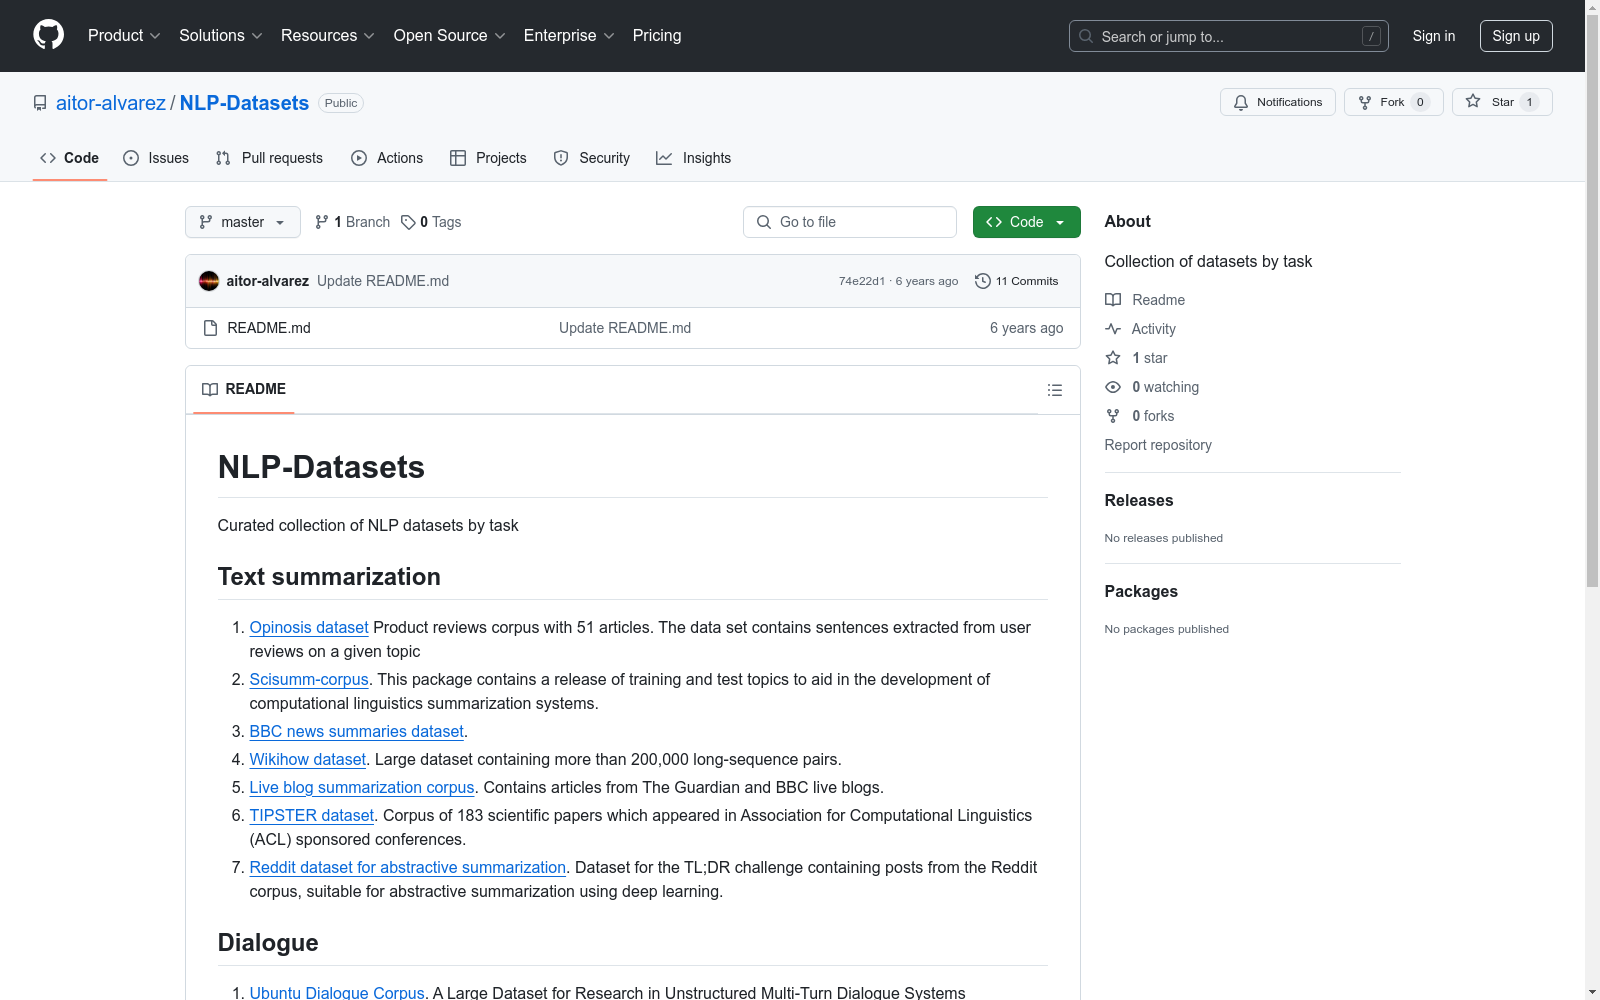Click the Update README.md commit message in header
The height and width of the screenshot is (1000, 1600).
coord(383,281)
